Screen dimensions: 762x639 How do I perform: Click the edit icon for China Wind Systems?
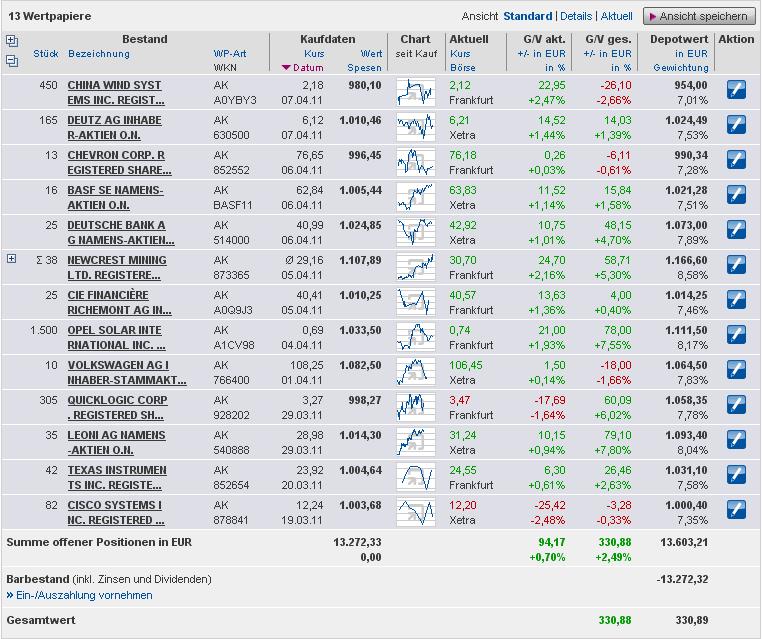tap(736, 91)
